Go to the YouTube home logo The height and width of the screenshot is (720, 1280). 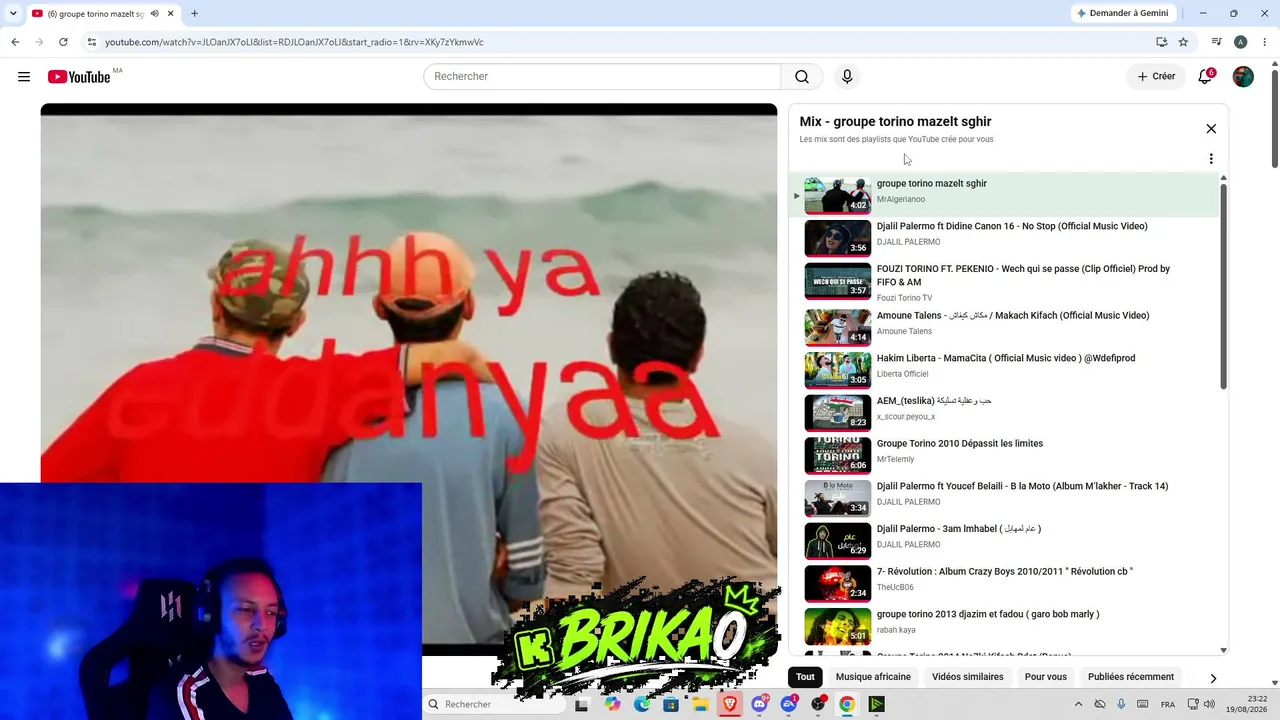(79, 77)
